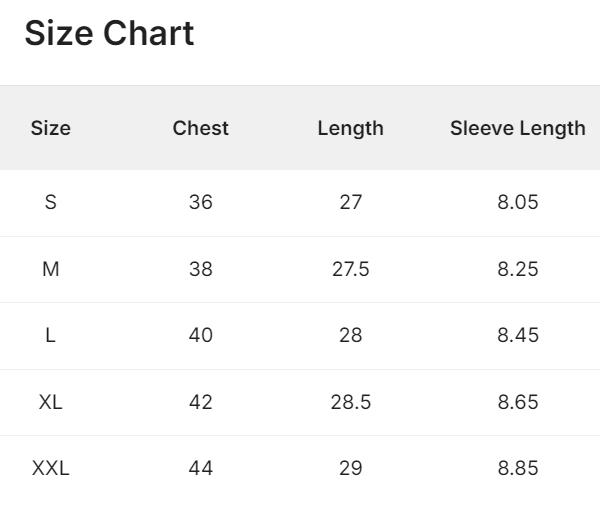
Task: Select the Size column header
Action: point(51,128)
